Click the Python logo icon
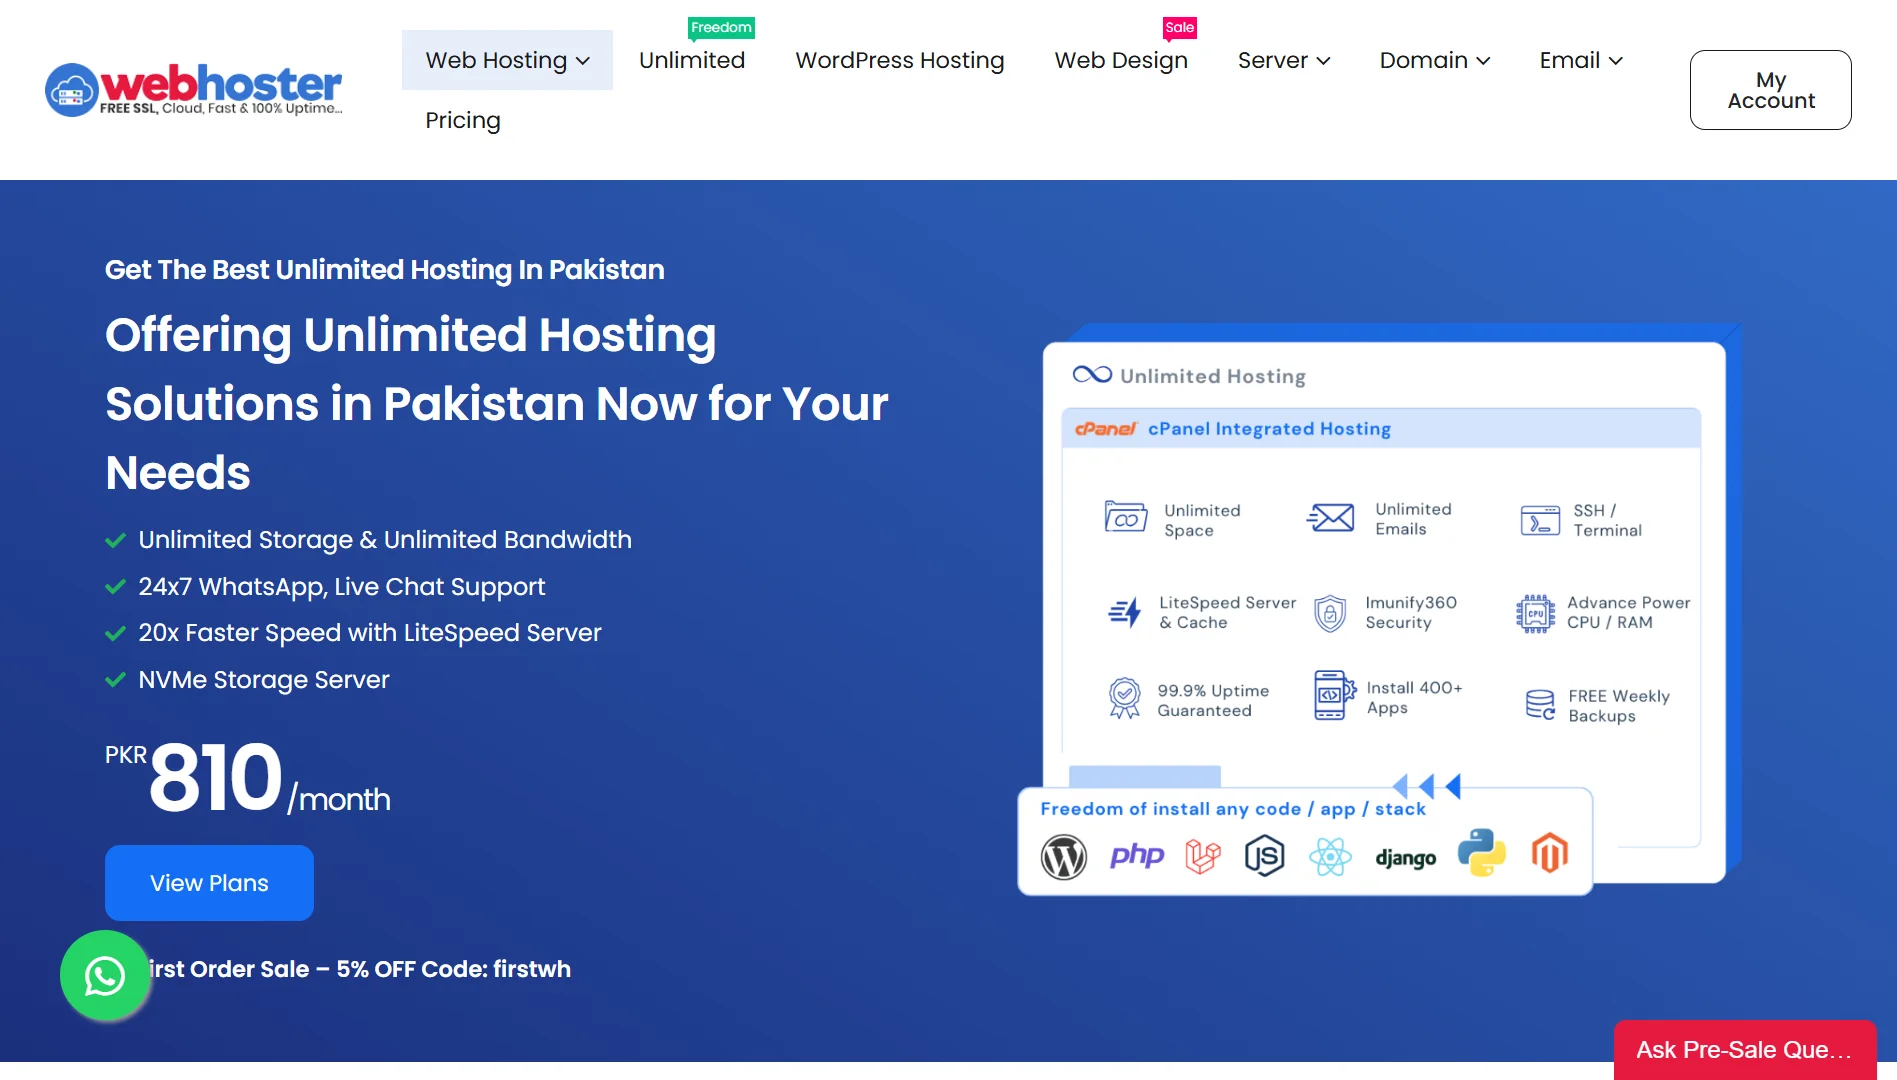This screenshot has height=1080, width=1897. (1482, 853)
